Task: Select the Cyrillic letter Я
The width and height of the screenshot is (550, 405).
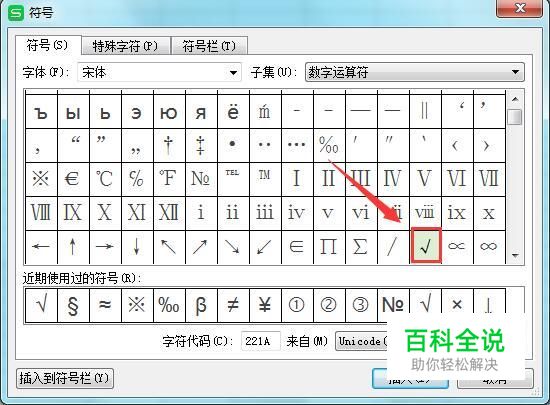Action: pyautogui.click(x=201, y=112)
